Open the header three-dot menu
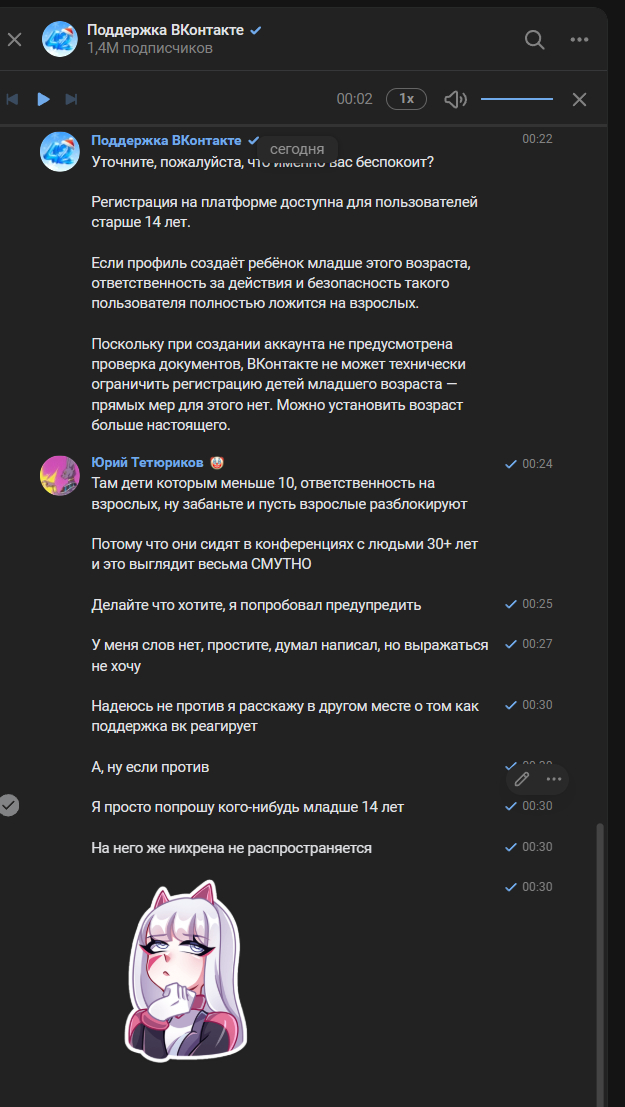The image size is (625, 1107). point(578,39)
